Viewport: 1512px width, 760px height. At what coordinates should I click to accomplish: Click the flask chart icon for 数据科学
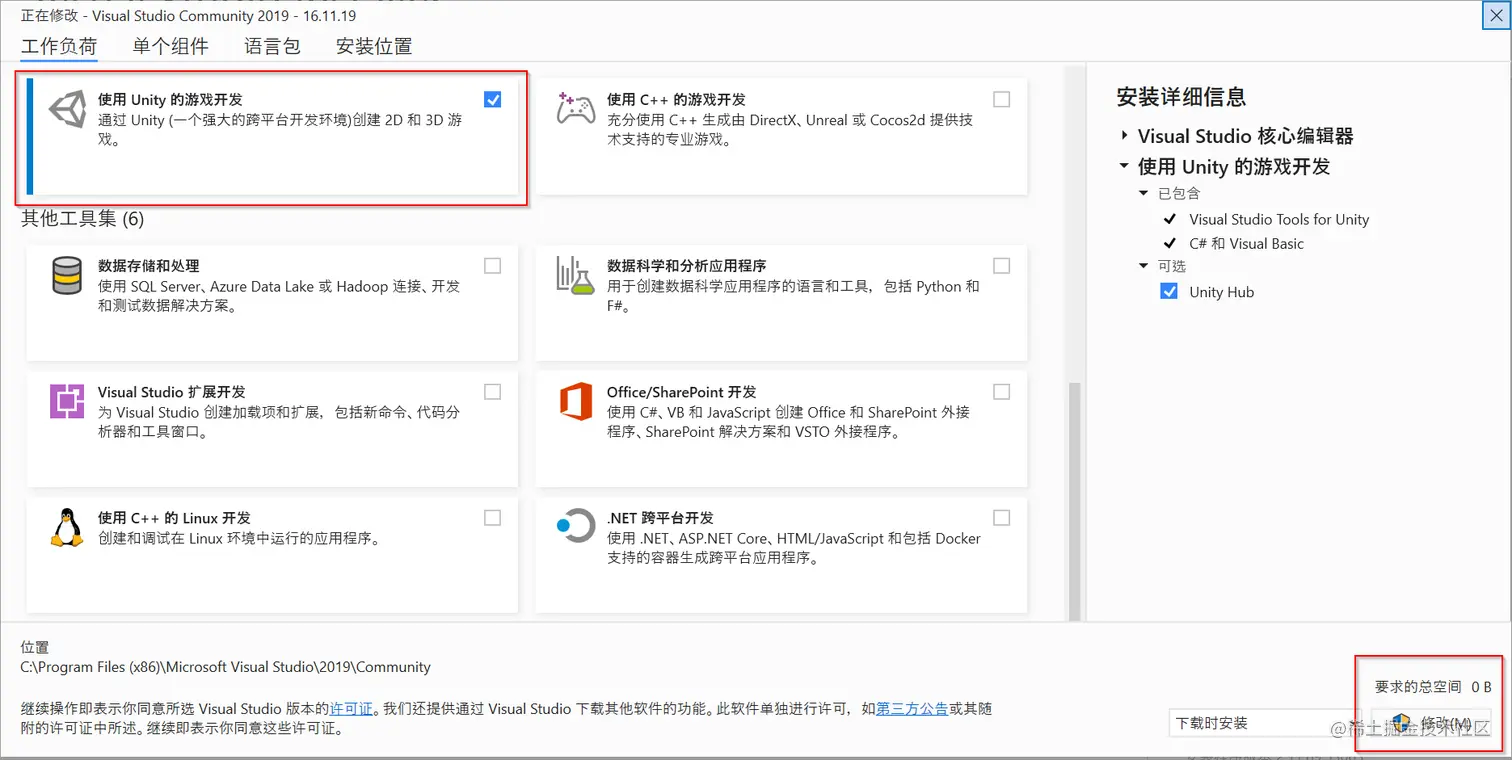tap(576, 275)
